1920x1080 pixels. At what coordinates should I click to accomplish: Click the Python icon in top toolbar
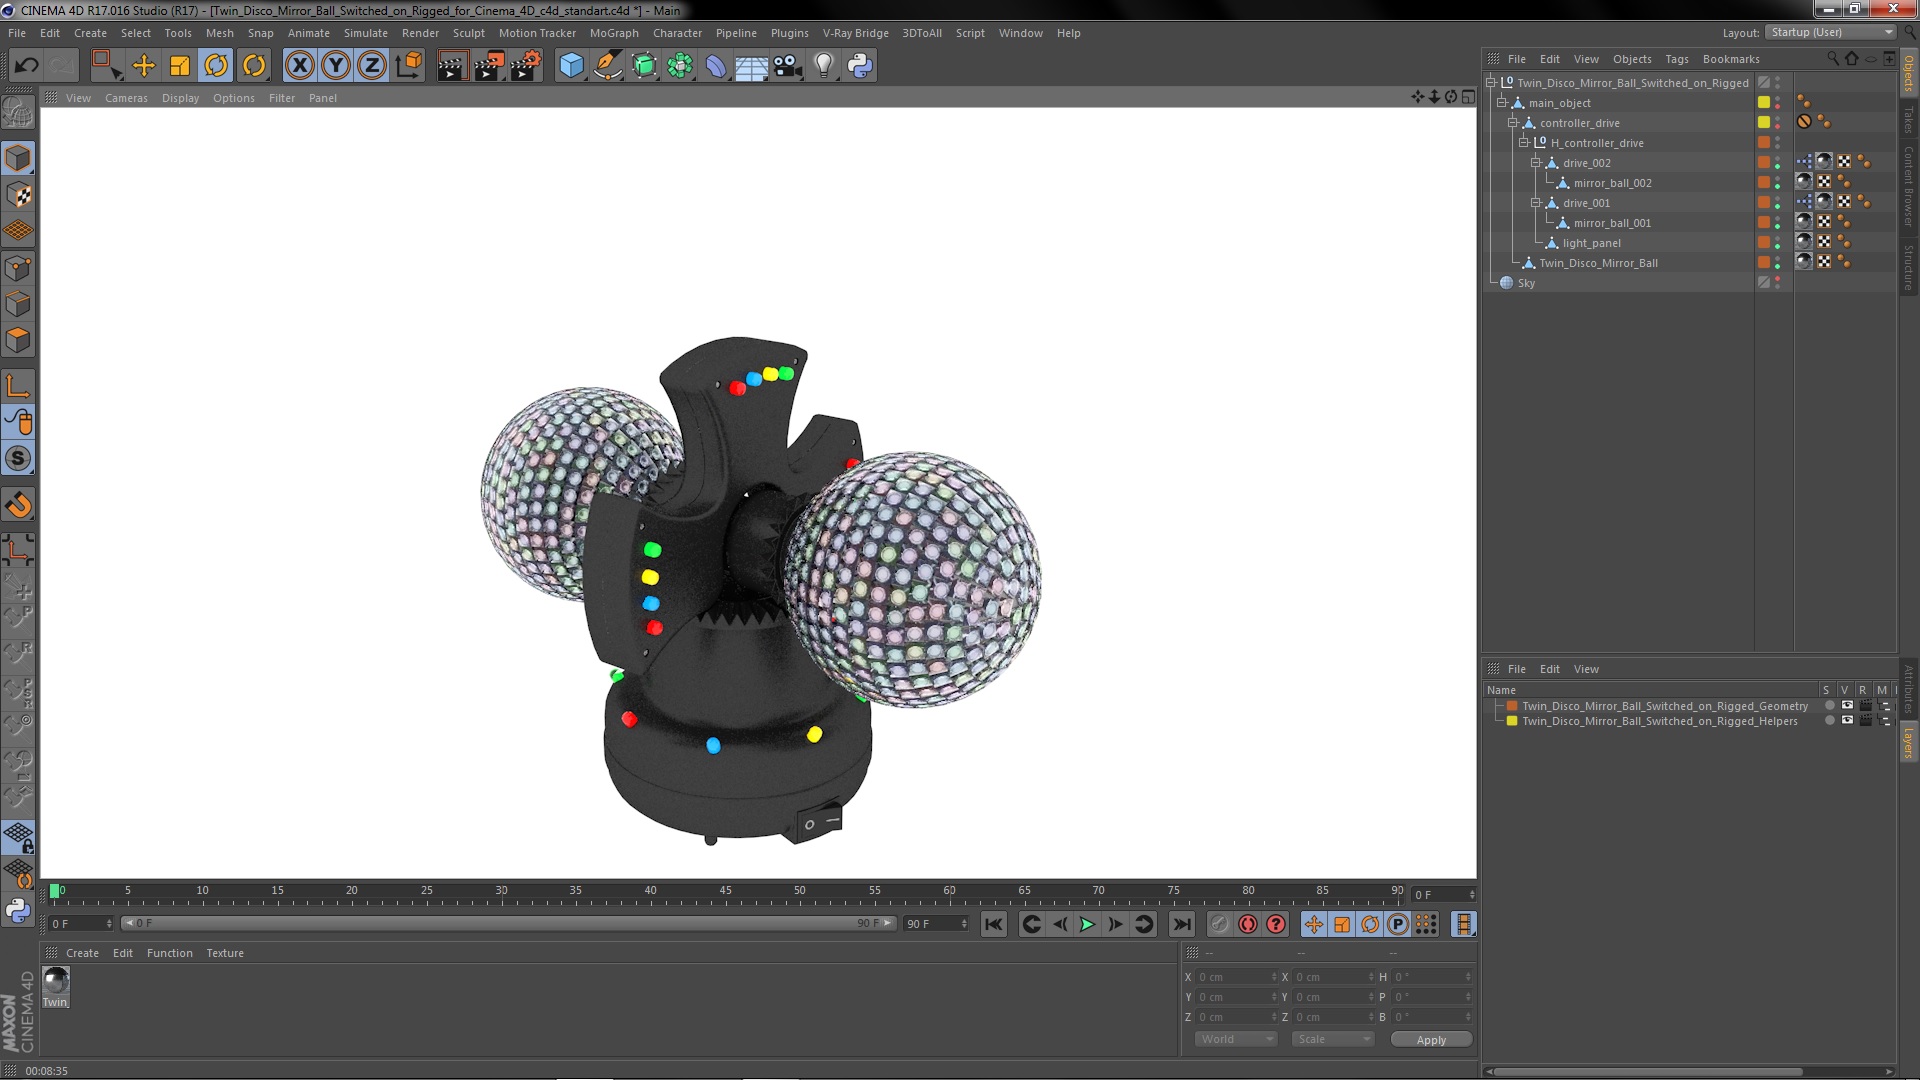(860, 66)
